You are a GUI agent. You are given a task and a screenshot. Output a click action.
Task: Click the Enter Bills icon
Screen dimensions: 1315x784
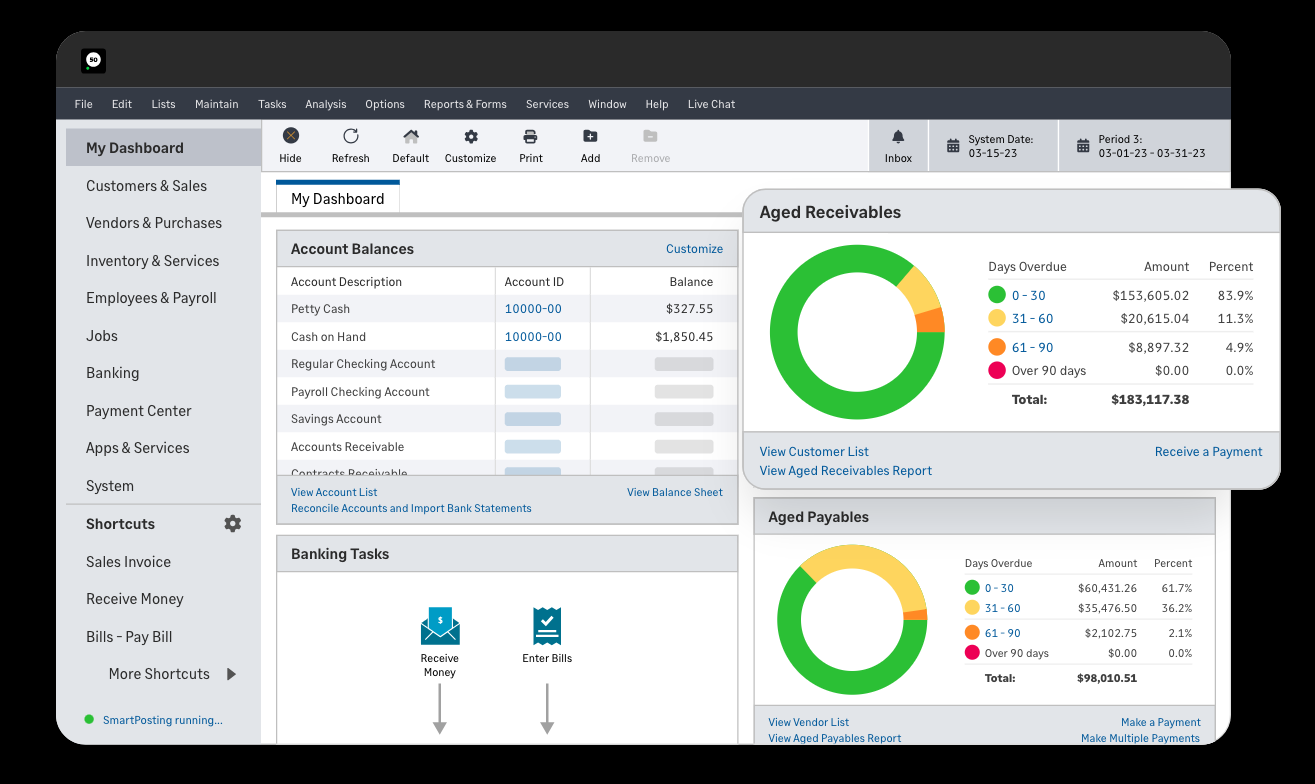click(547, 627)
